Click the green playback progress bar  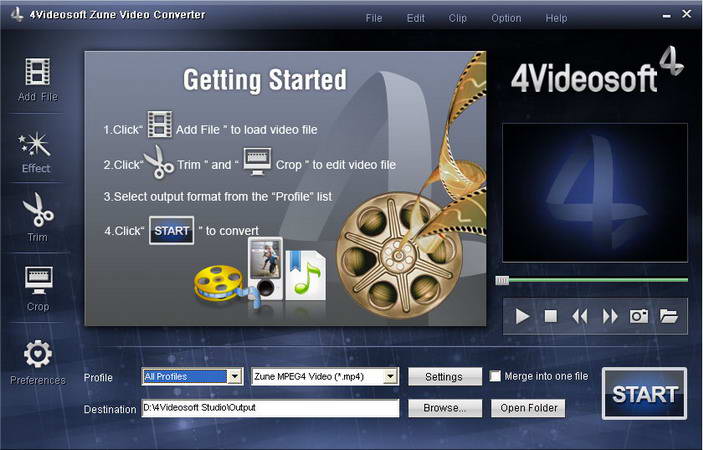click(x=598, y=280)
